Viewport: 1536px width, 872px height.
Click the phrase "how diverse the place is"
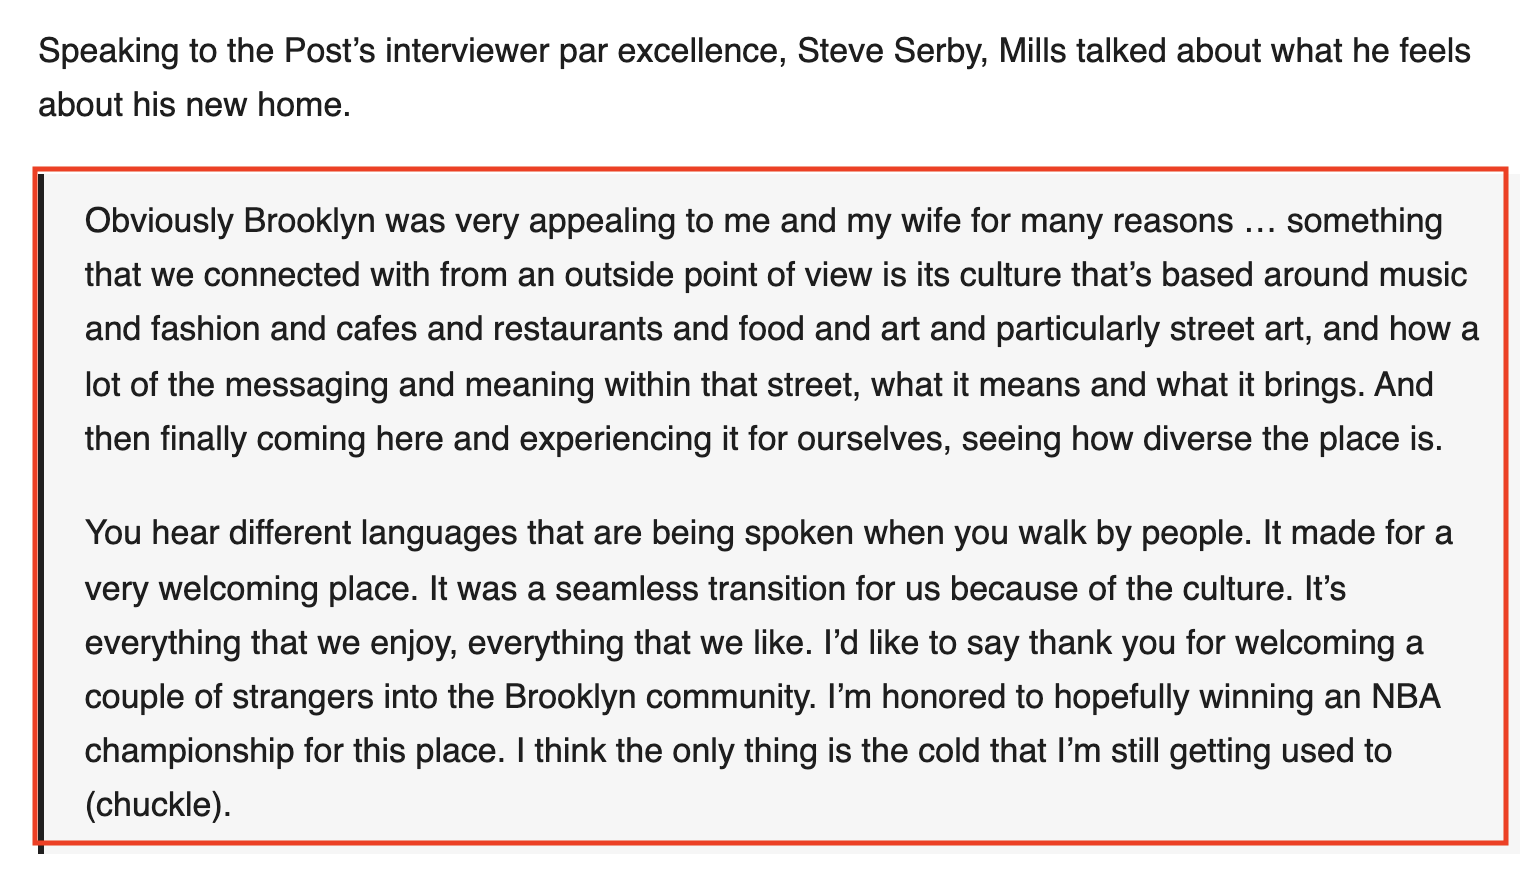1257,438
